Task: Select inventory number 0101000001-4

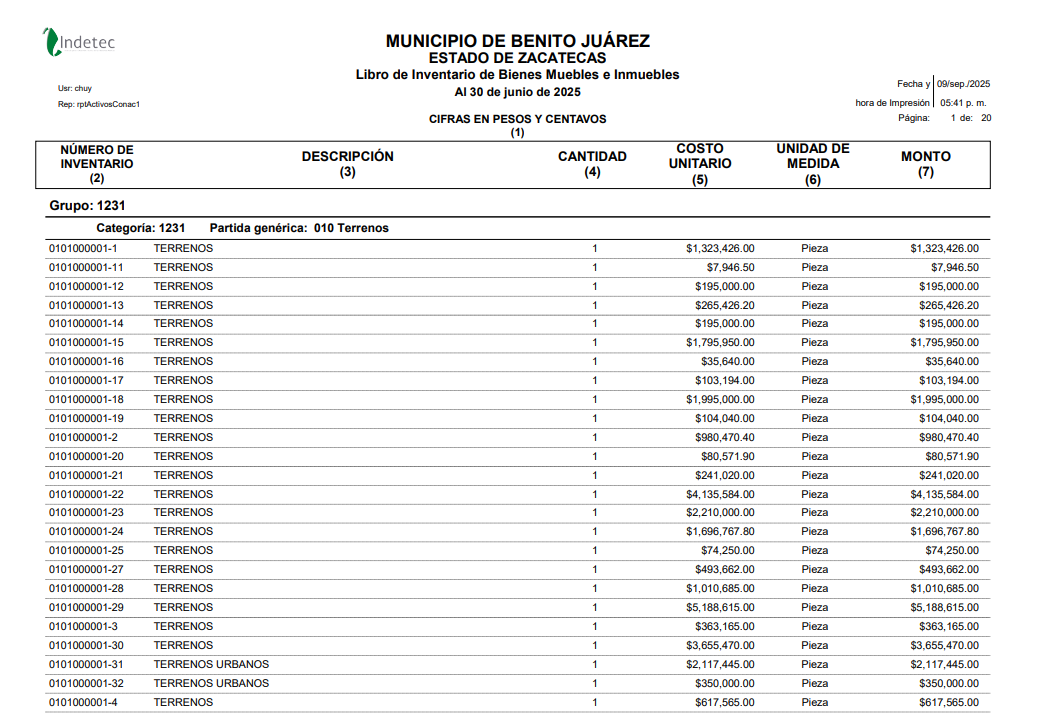Action: (83, 702)
